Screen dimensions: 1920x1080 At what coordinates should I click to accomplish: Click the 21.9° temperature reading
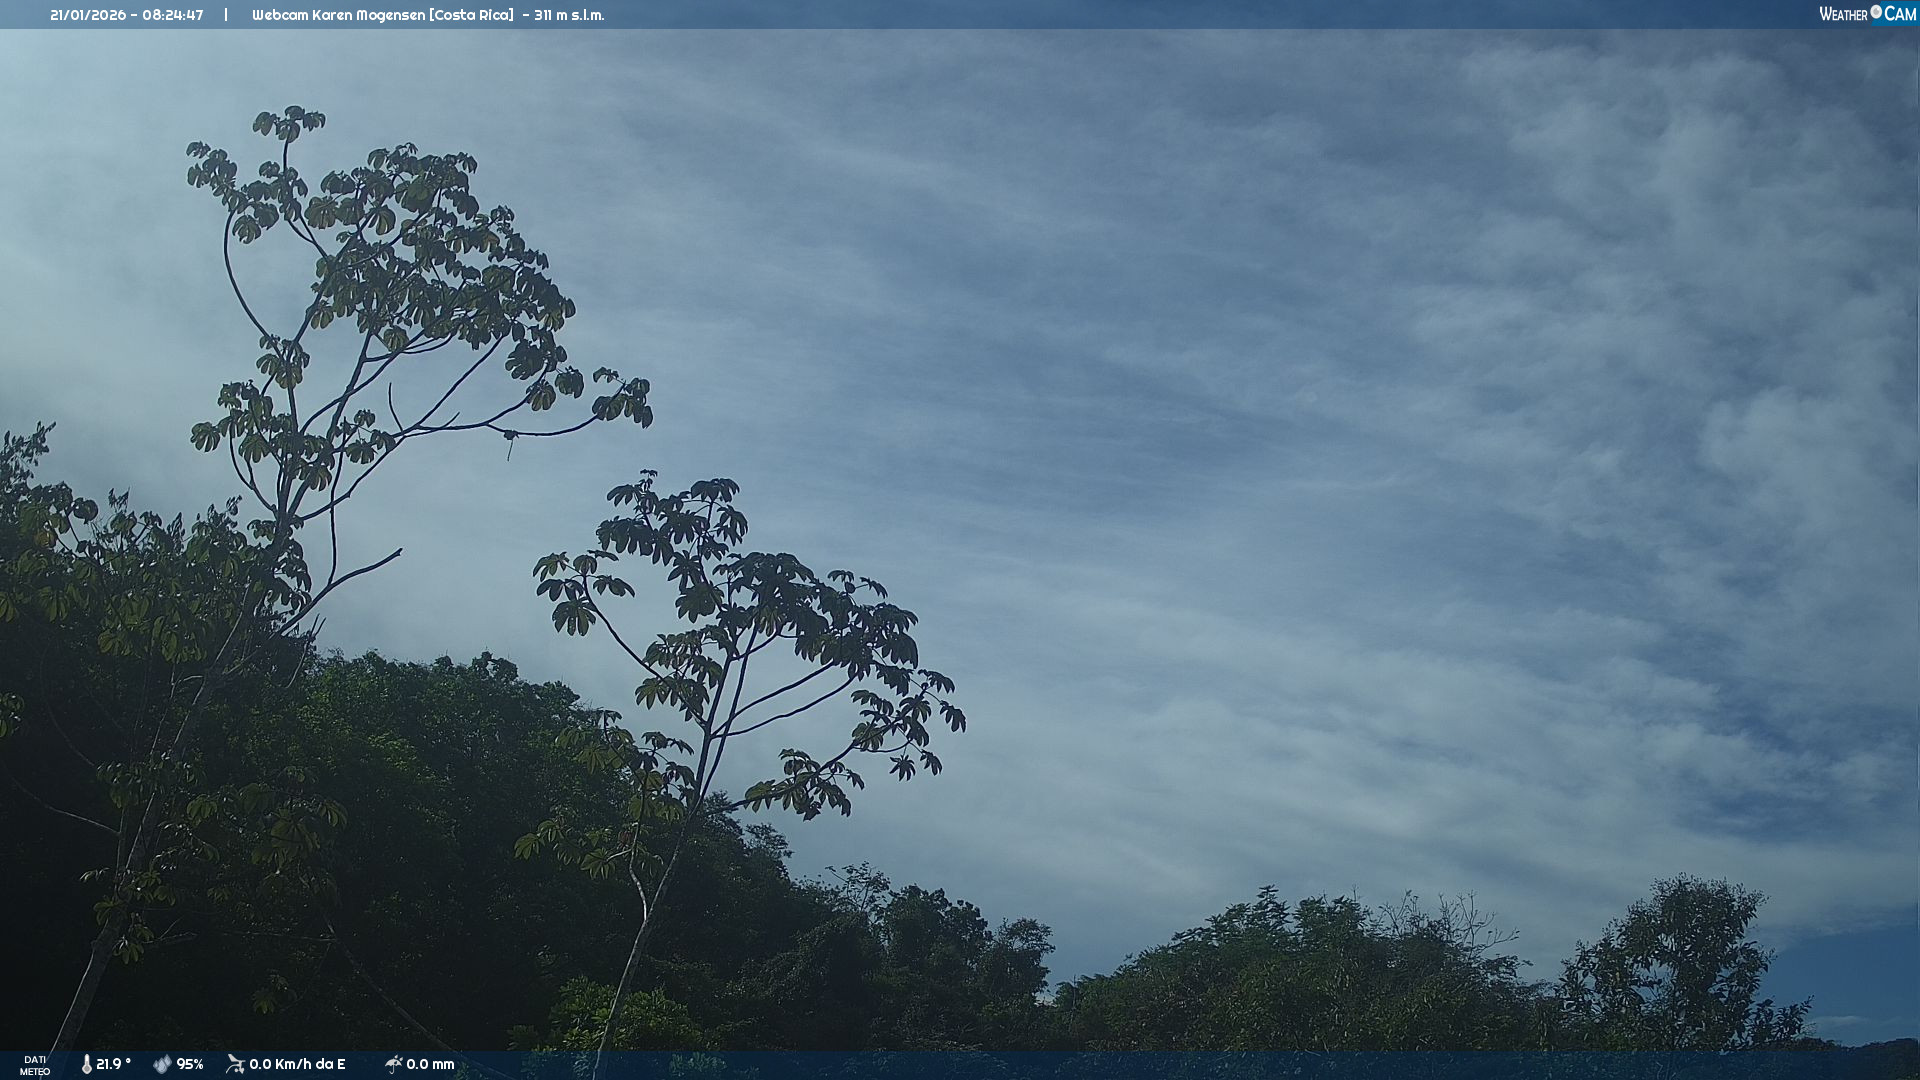click(x=114, y=1064)
